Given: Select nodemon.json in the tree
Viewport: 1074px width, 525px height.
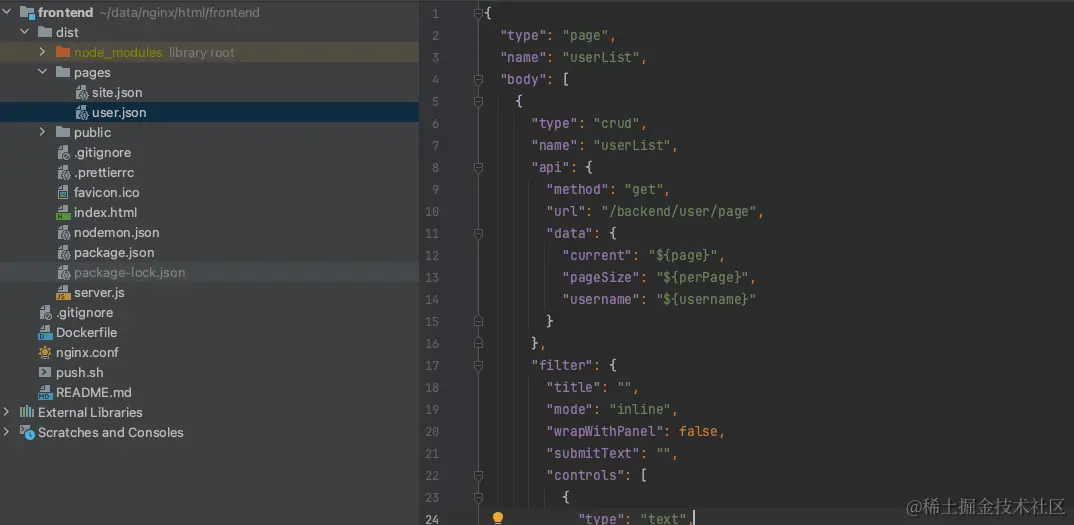Looking at the screenshot, I should pos(116,232).
